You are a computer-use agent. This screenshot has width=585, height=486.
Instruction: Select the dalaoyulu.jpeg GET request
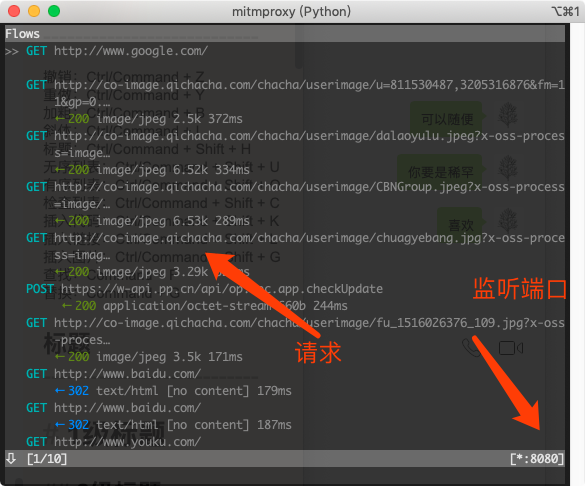(x=295, y=144)
